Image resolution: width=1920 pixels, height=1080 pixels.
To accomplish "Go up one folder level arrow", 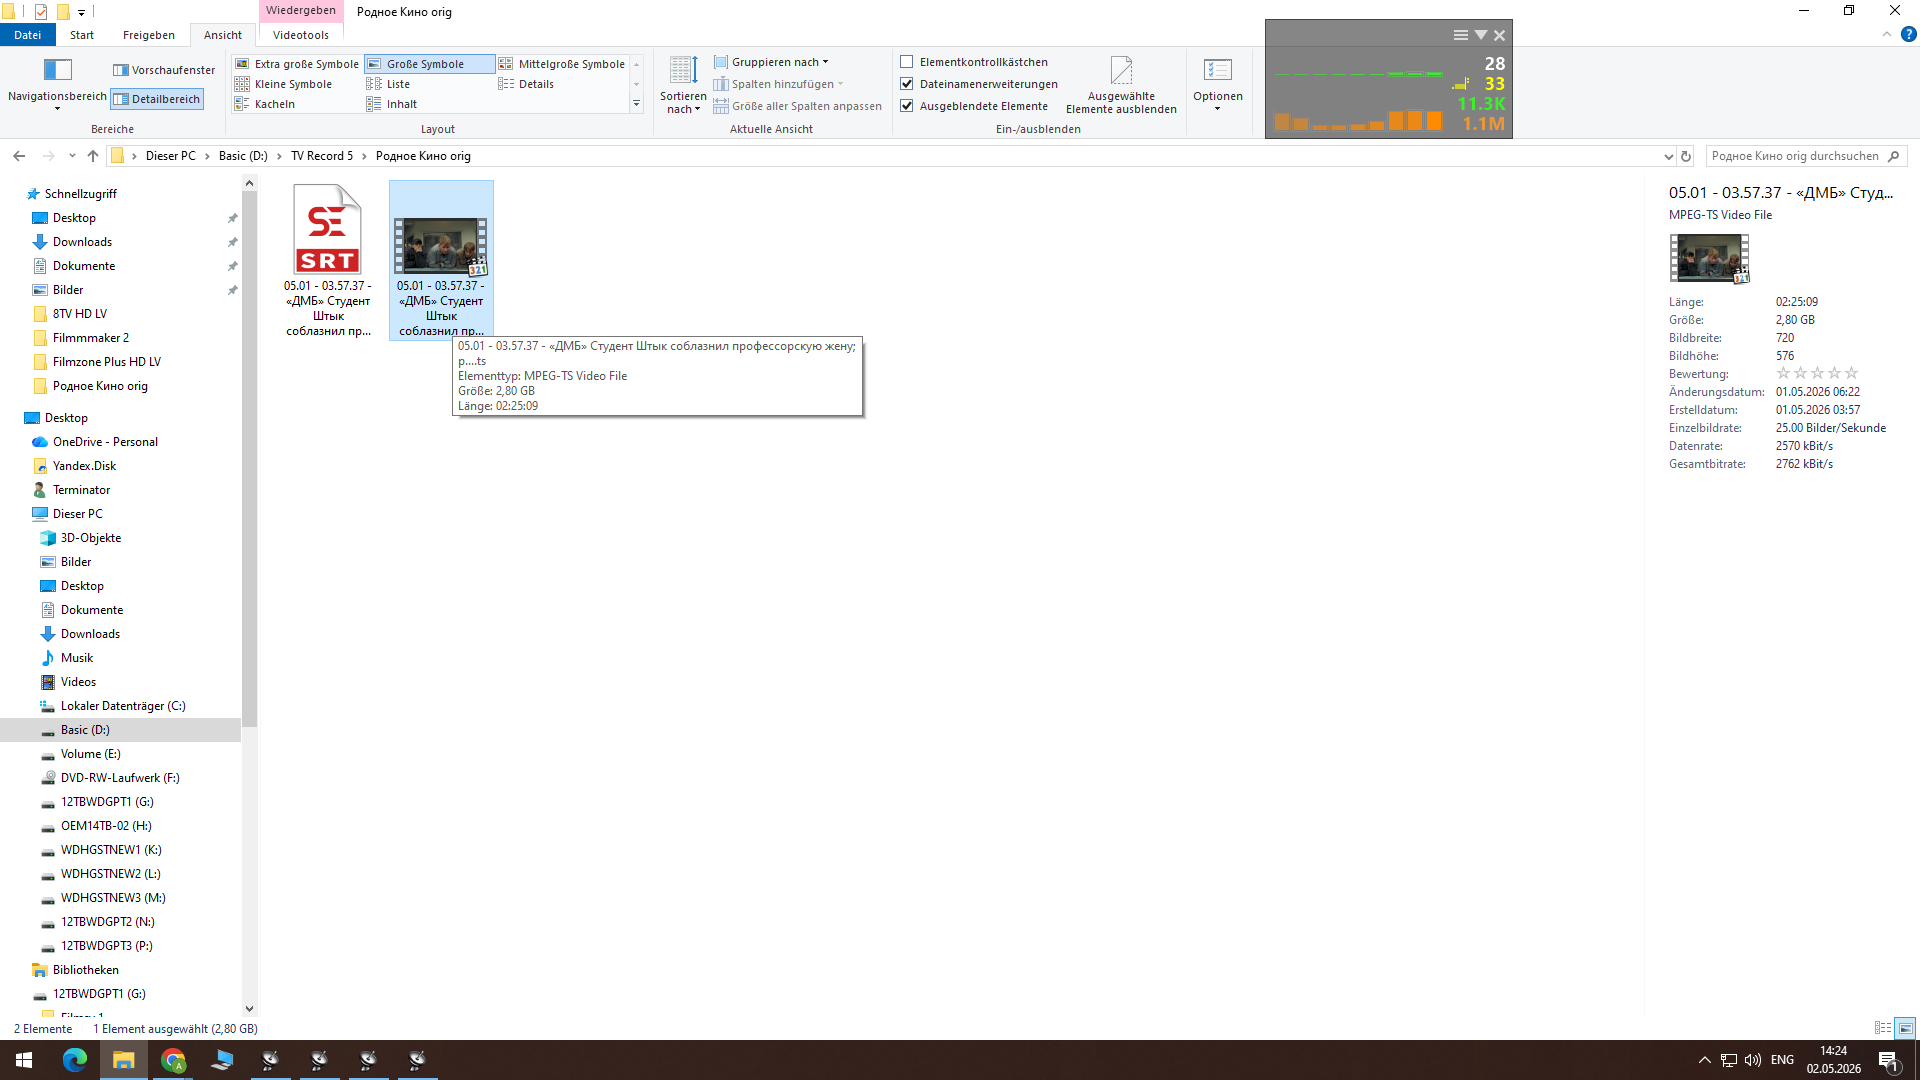I will [x=93, y=156].
